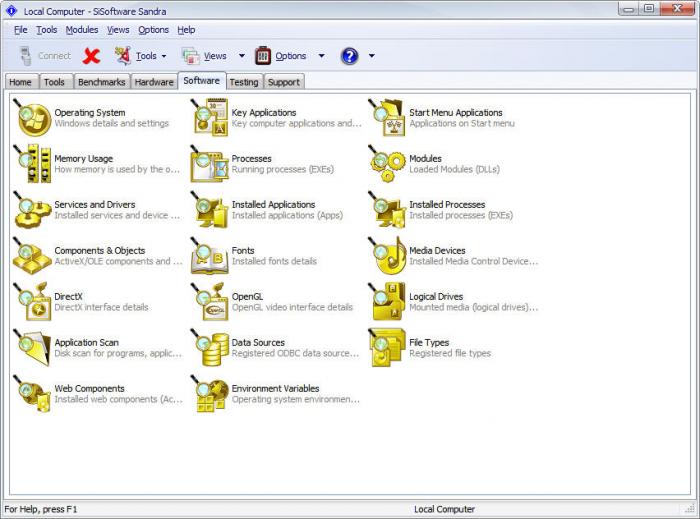
Task: Open the Fonts book icon
Action: point(209,256)
